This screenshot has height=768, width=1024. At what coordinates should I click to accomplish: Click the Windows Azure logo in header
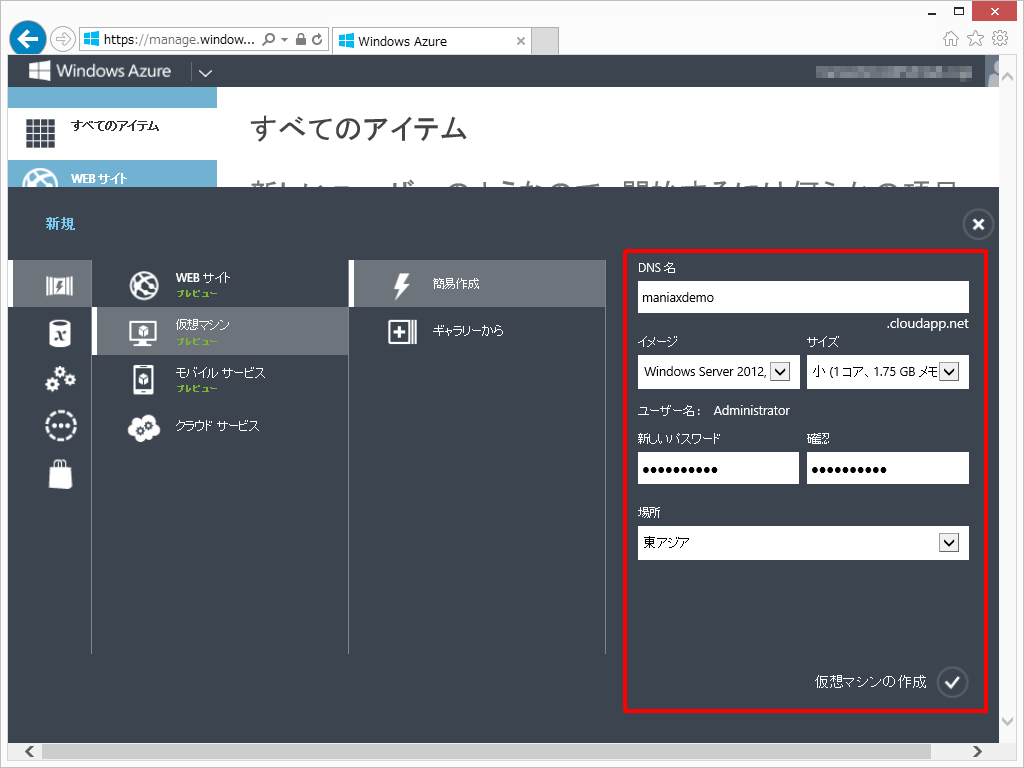pyautogui.click(x=100, y=71)
